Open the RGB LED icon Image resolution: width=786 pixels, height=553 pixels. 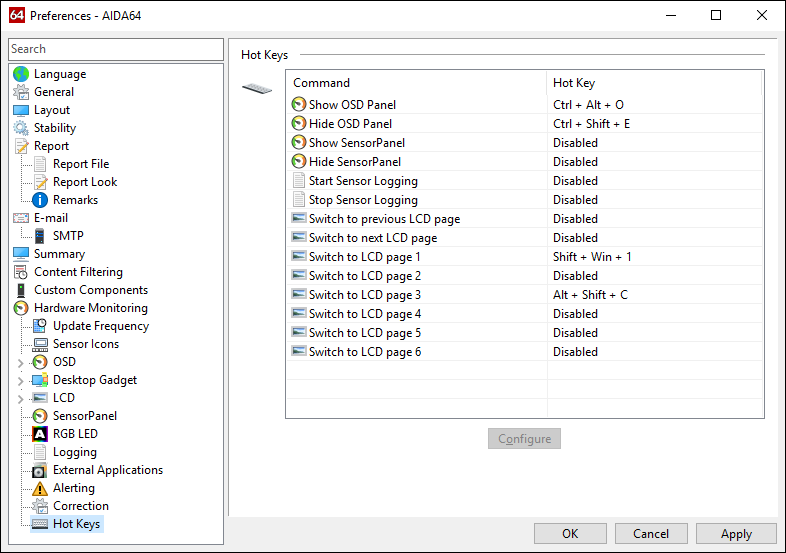[40, 434]
